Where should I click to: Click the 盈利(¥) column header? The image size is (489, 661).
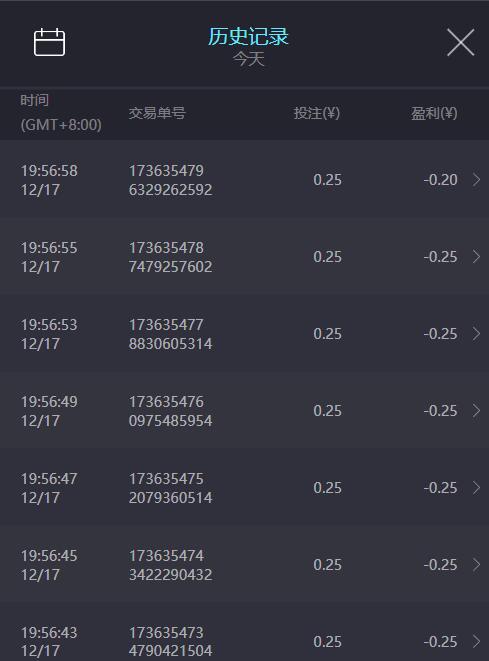[x=434, y=113]
